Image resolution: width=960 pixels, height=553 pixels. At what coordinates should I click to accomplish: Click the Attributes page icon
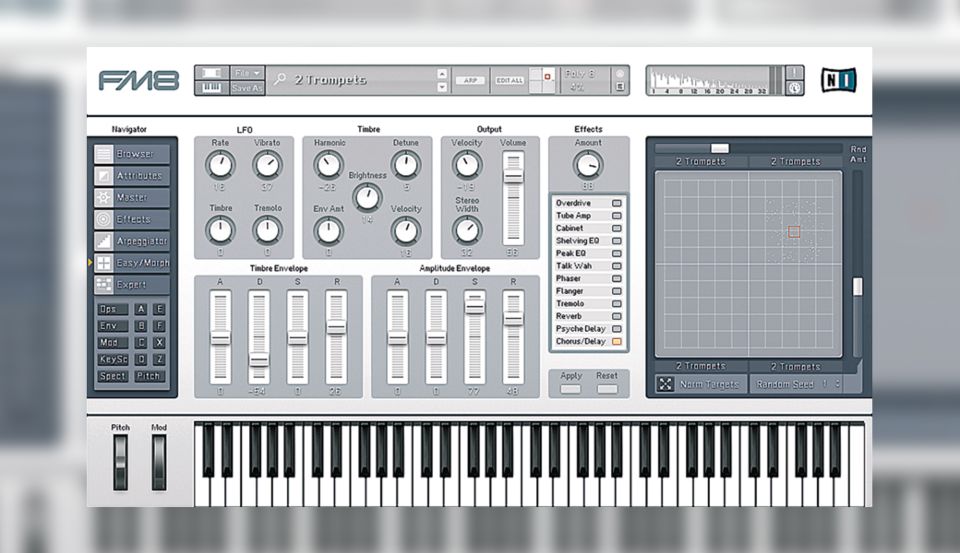(x=104, y=176)
